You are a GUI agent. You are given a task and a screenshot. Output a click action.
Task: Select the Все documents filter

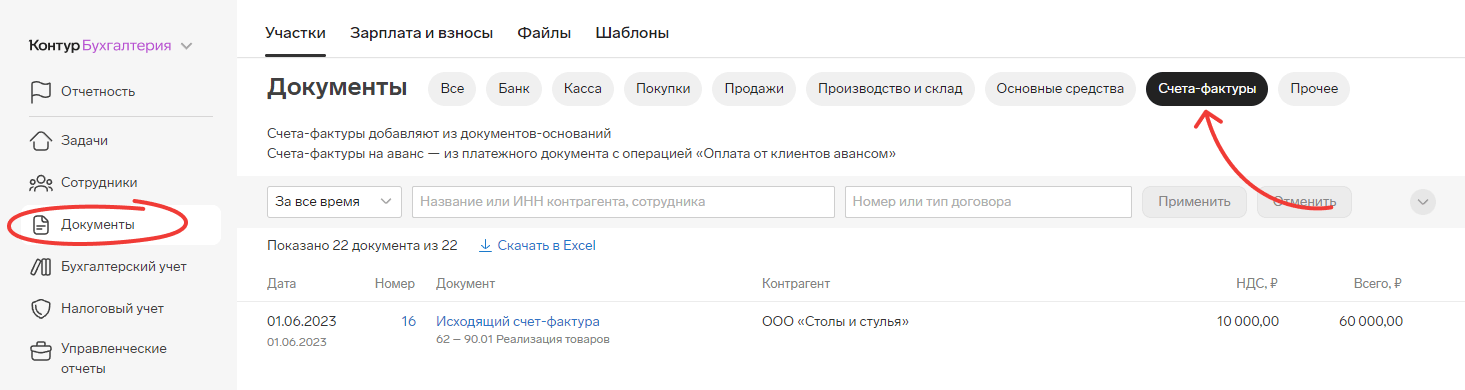click(452, 89)
